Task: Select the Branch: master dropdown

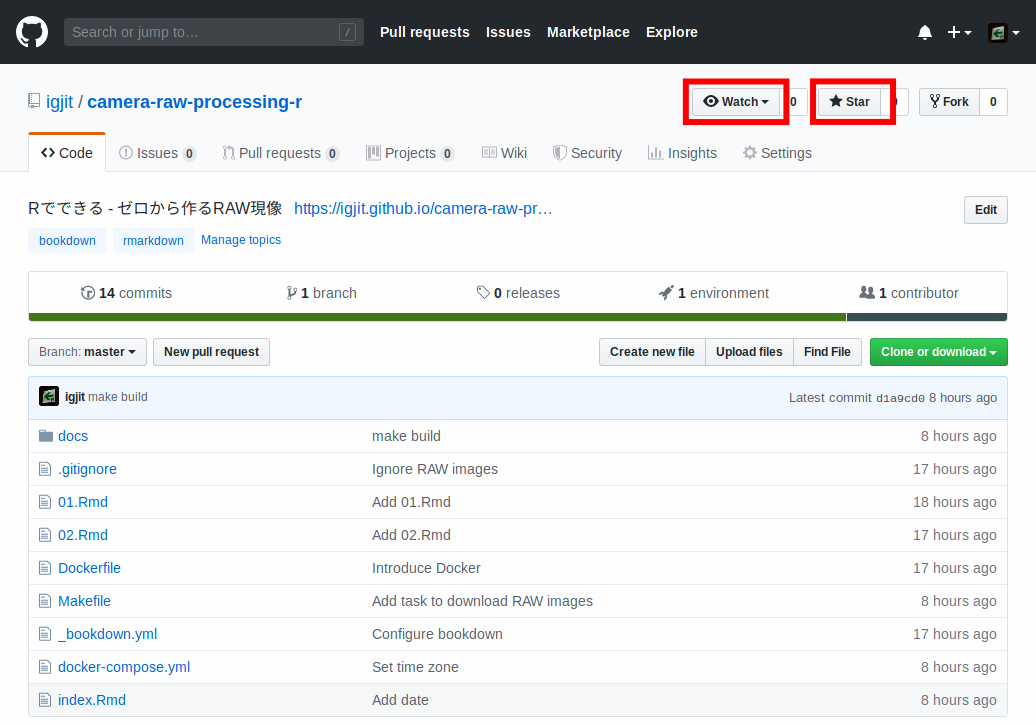Action: point(88,352)
